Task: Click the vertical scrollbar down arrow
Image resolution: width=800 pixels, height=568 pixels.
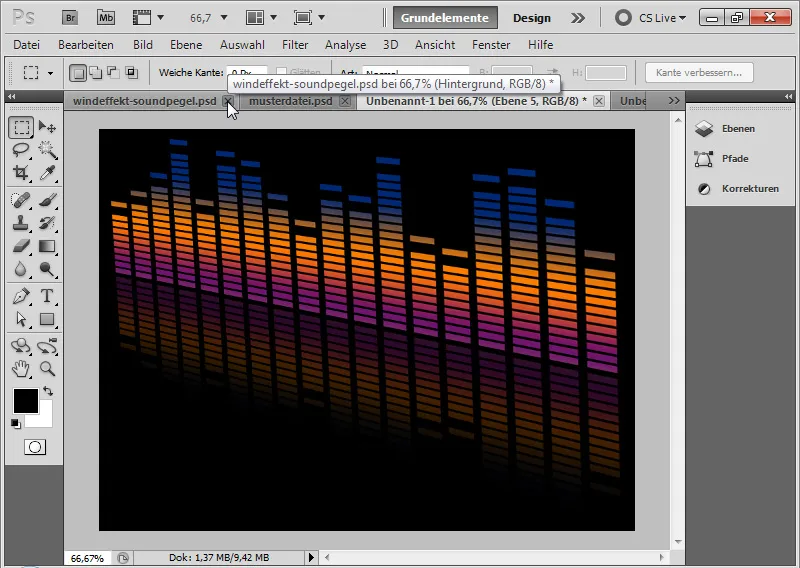Action: [x=678, y=541]
